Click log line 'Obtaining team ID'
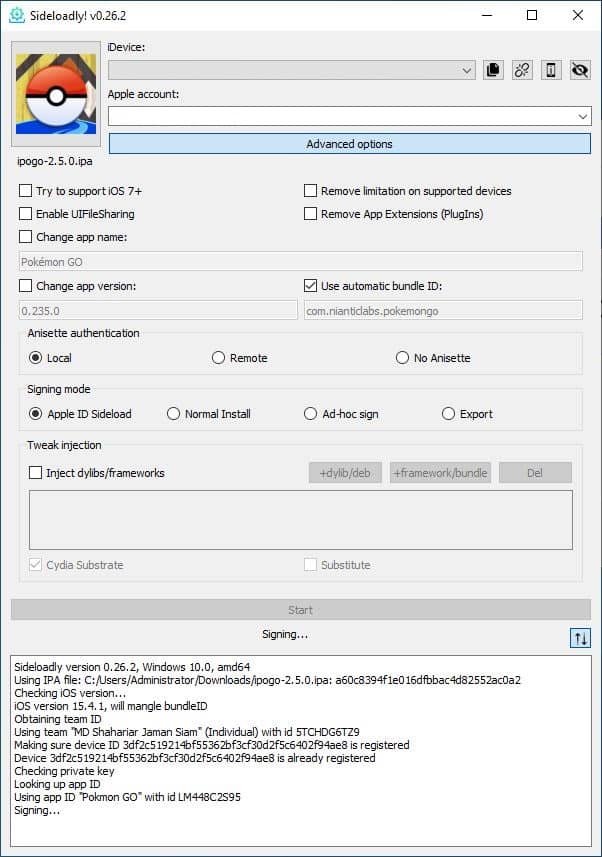Viewport: 602px width, 857px height. tap(57, 719)
